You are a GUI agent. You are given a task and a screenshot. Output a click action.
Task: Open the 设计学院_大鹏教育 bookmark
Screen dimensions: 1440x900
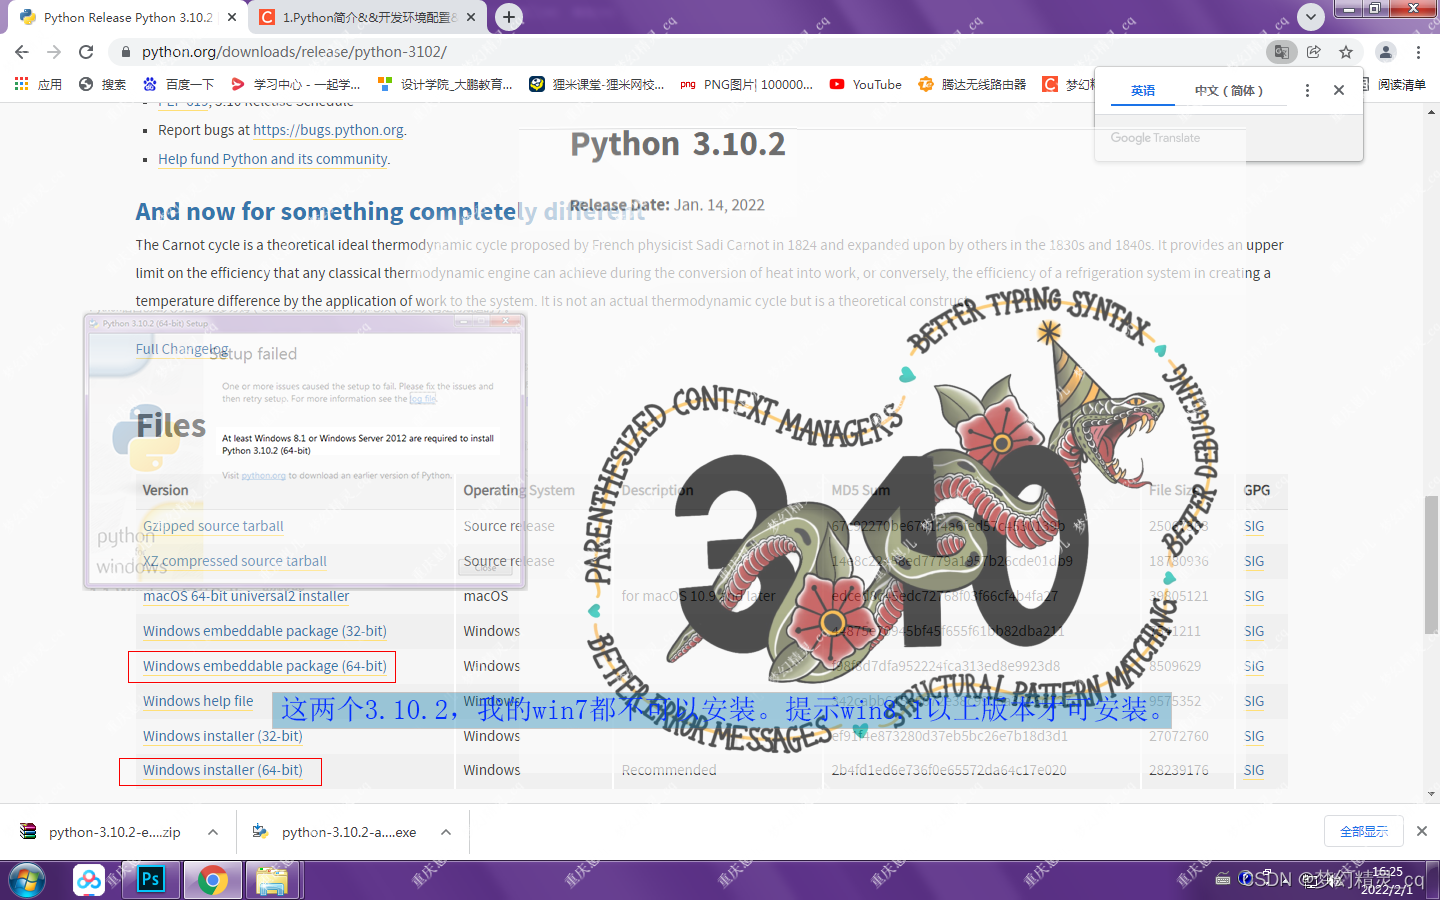pos(445,84)
